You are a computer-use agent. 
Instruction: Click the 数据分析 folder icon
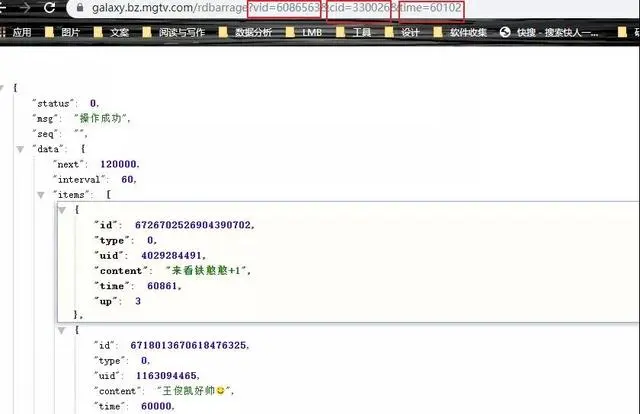click(223, 32)
